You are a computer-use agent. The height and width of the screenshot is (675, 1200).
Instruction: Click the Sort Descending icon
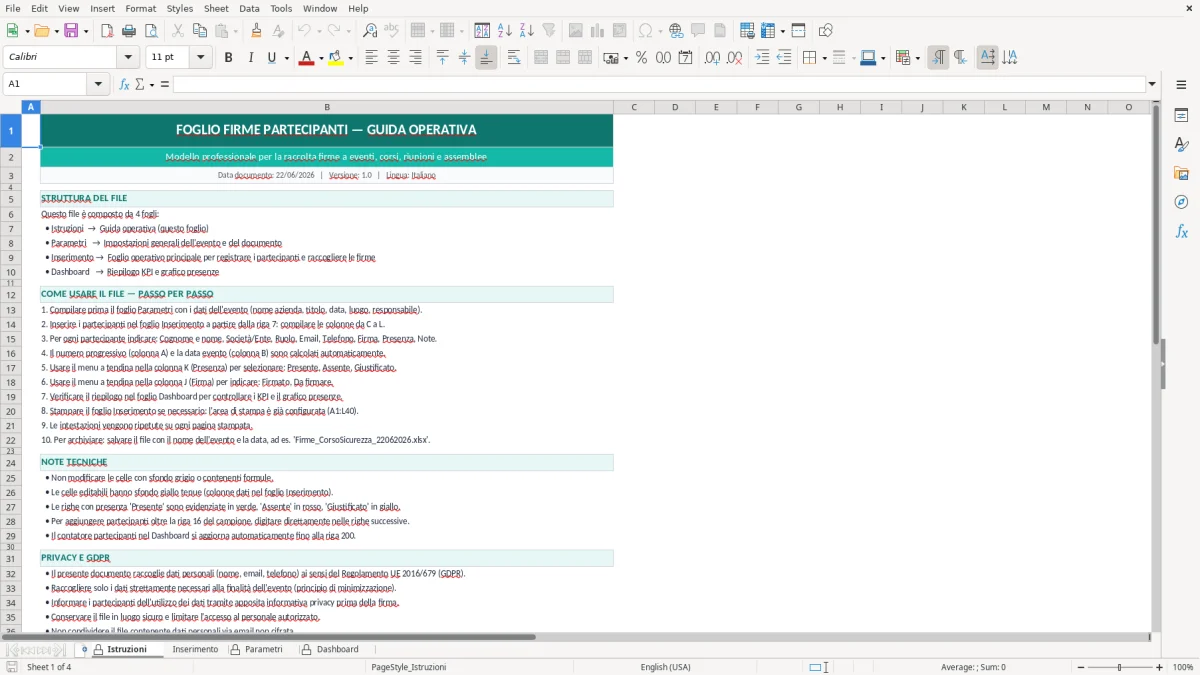(x=527, y=31)
